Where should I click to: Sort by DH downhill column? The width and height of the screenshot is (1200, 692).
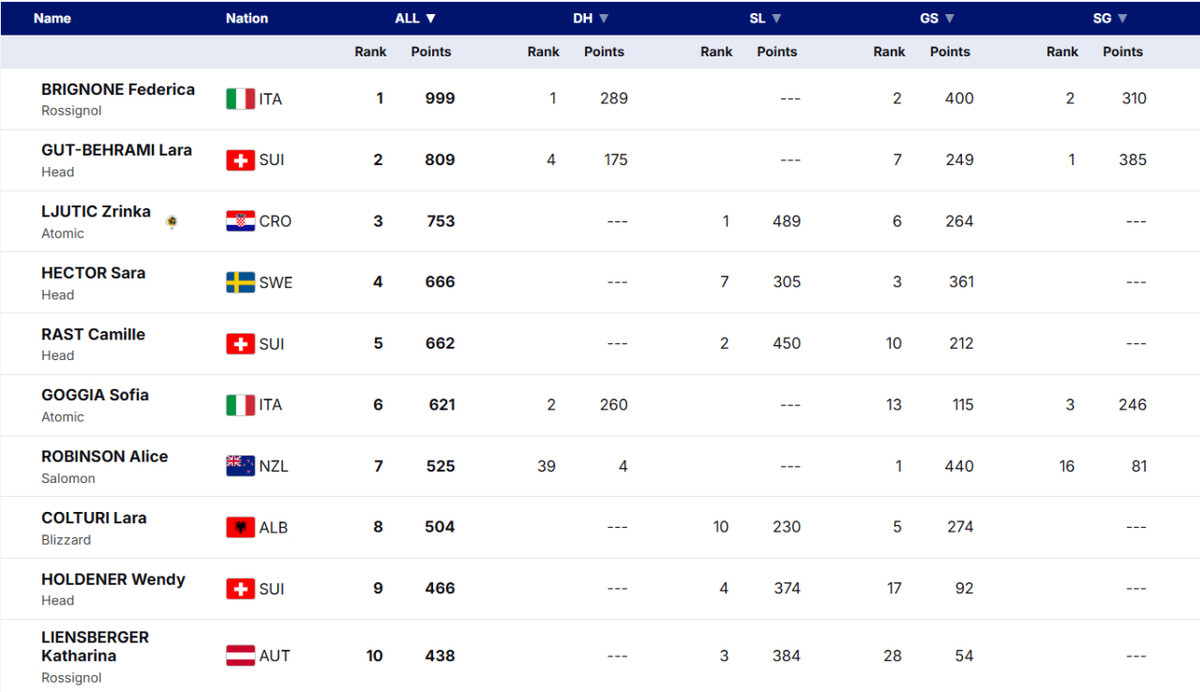click(x=590, y=18)
